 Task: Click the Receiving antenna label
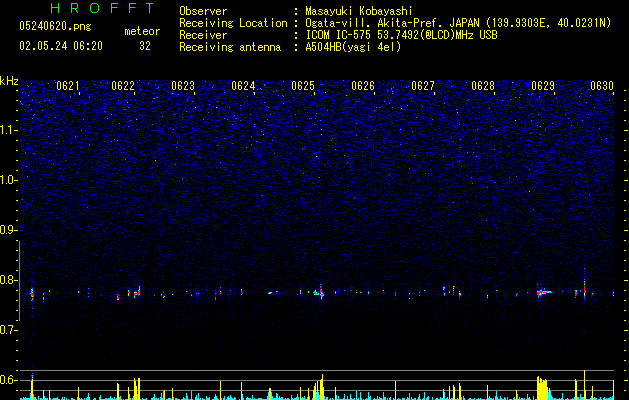pos(230,47)
